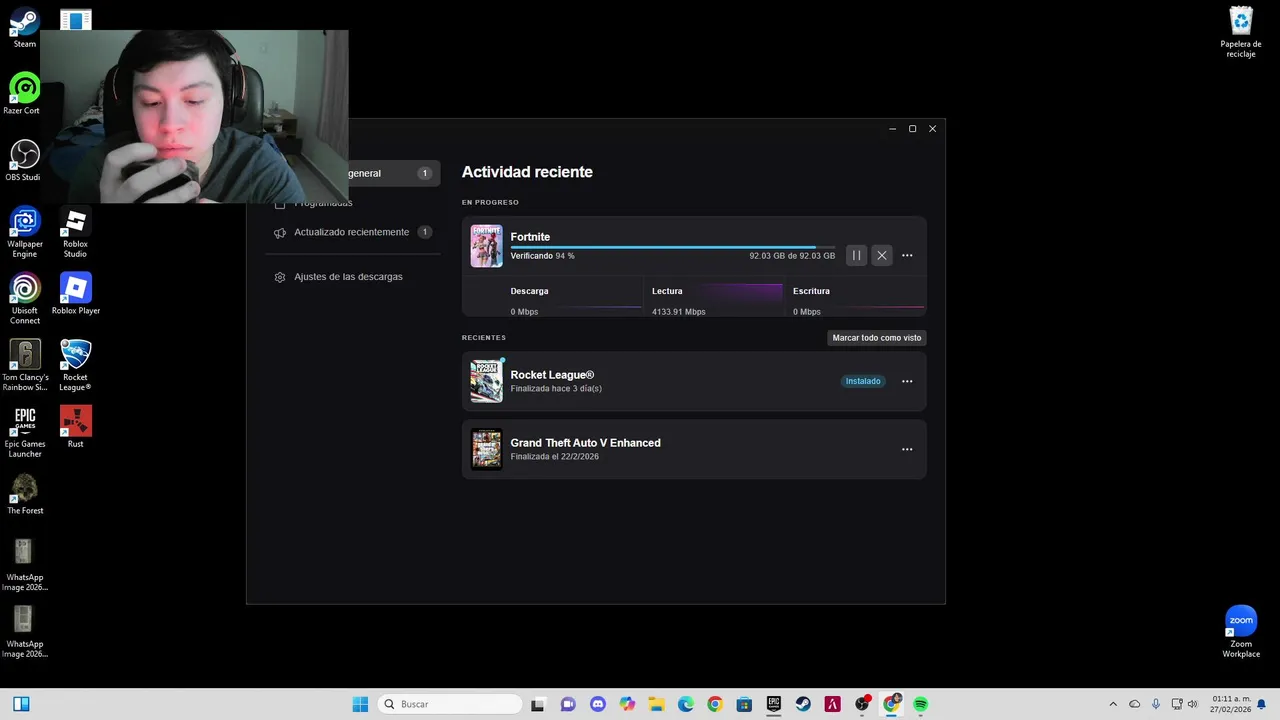Click 'Finalizada hace 3 día(s)' text
Image resolution: width=1280 pixels, height=720 pixels.
pyautogui.click(x=556, y=388)
